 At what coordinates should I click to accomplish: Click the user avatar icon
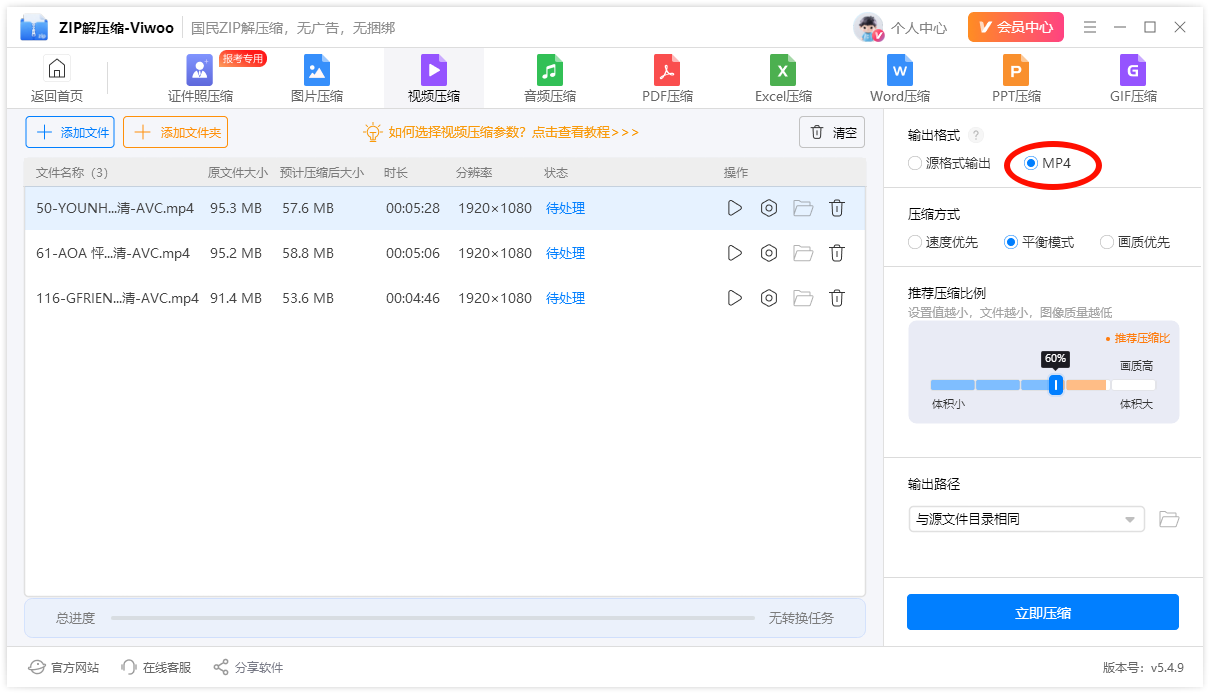click(868, 27)
